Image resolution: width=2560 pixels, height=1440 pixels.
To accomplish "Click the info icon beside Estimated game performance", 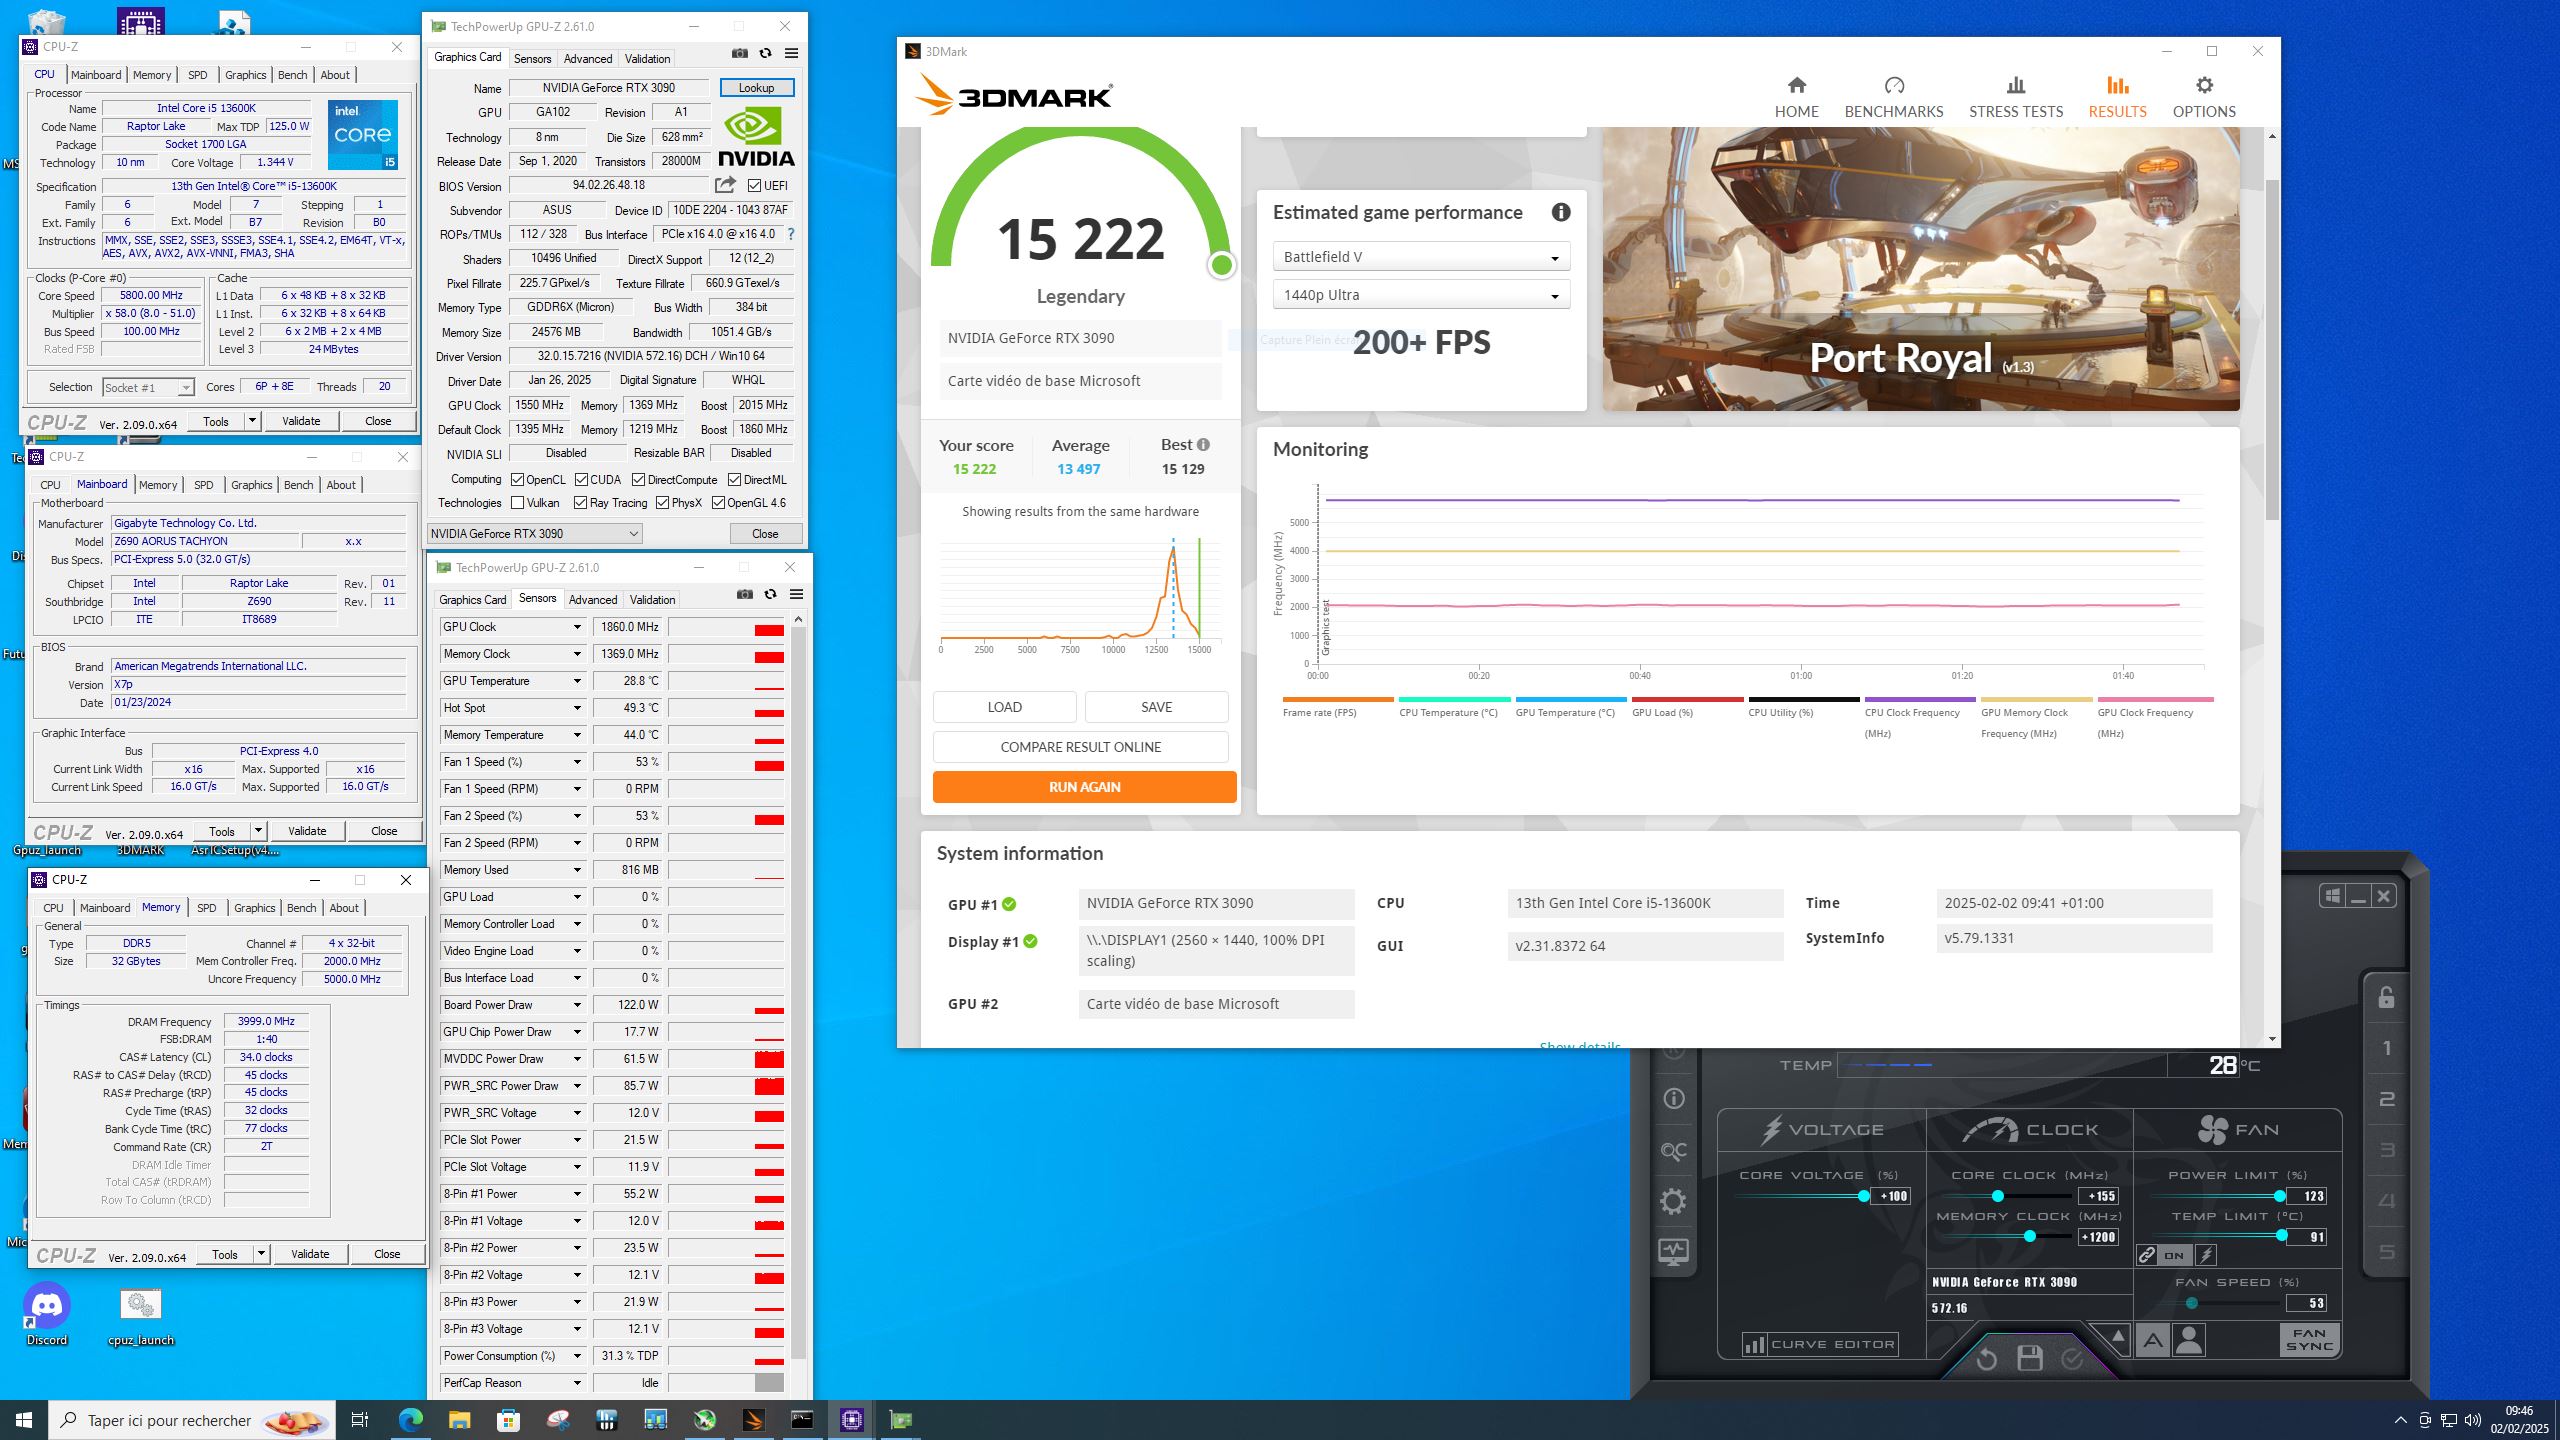I will (1560, 212).
